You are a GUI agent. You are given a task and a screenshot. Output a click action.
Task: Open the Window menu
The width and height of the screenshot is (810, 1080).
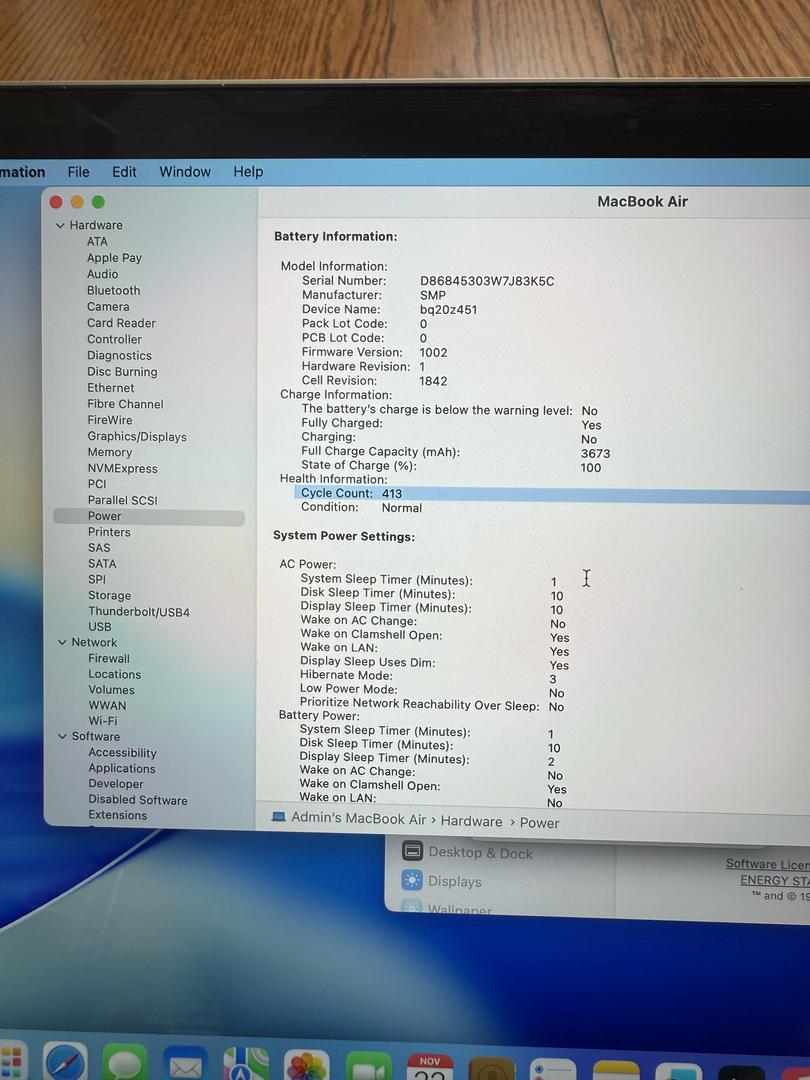[185, 172]
